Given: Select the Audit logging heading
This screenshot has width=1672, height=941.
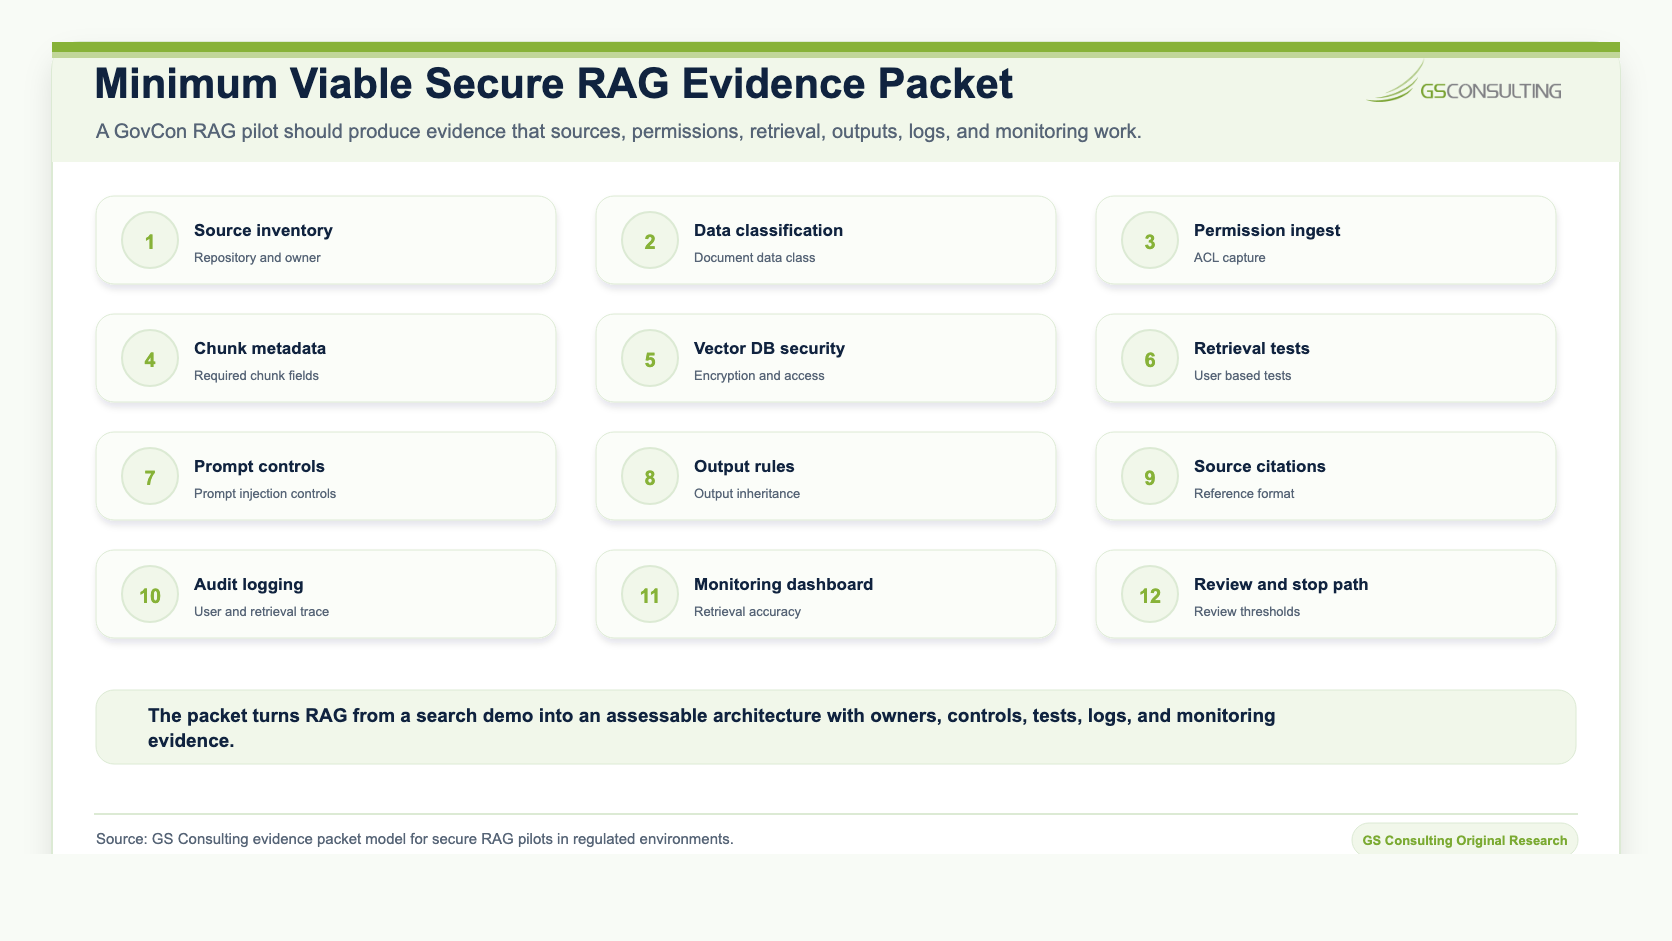Looking at the screenshot, I should click(x=248, y=584).
